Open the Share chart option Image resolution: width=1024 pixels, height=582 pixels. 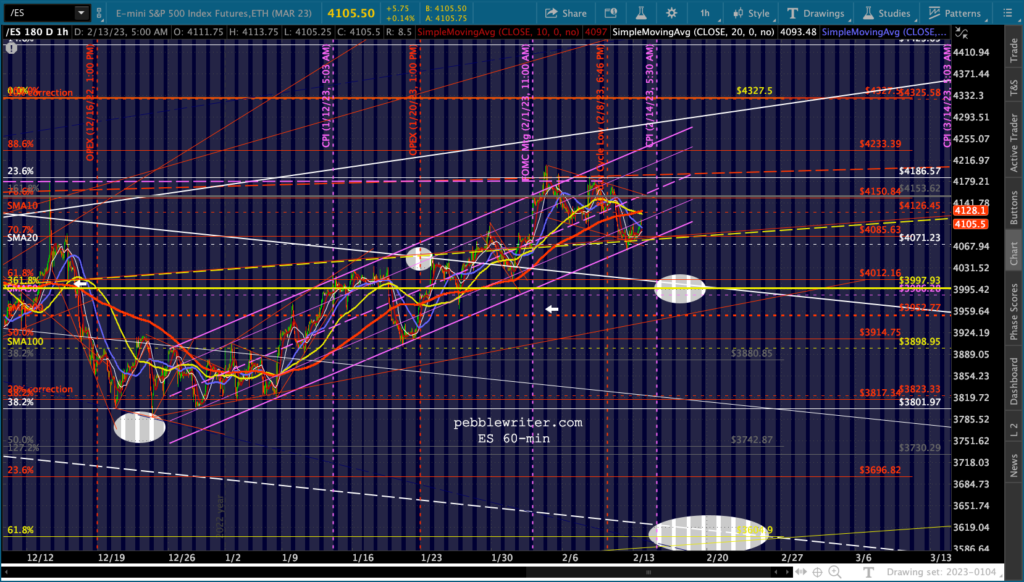[x=566, y=13]
